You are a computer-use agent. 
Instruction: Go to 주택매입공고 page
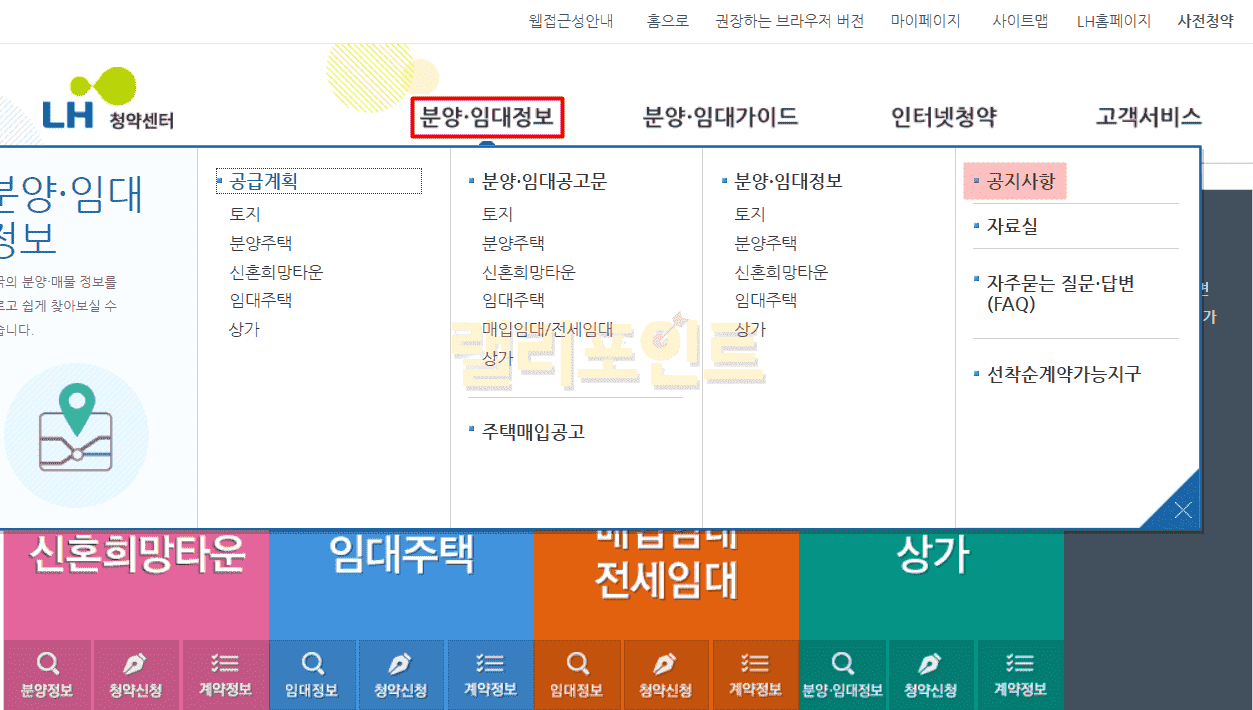click(x=533, y=432)
